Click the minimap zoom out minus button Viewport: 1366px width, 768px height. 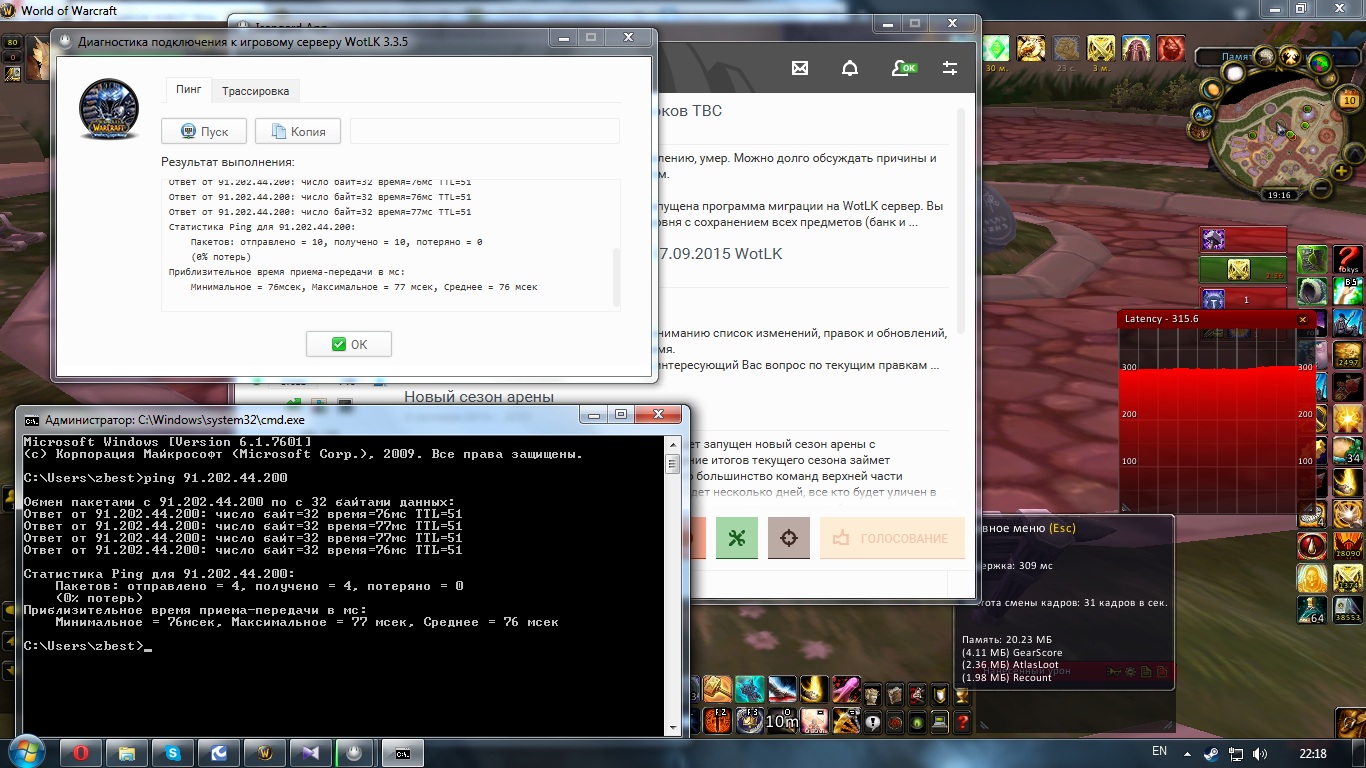[x=1320, y=188]
